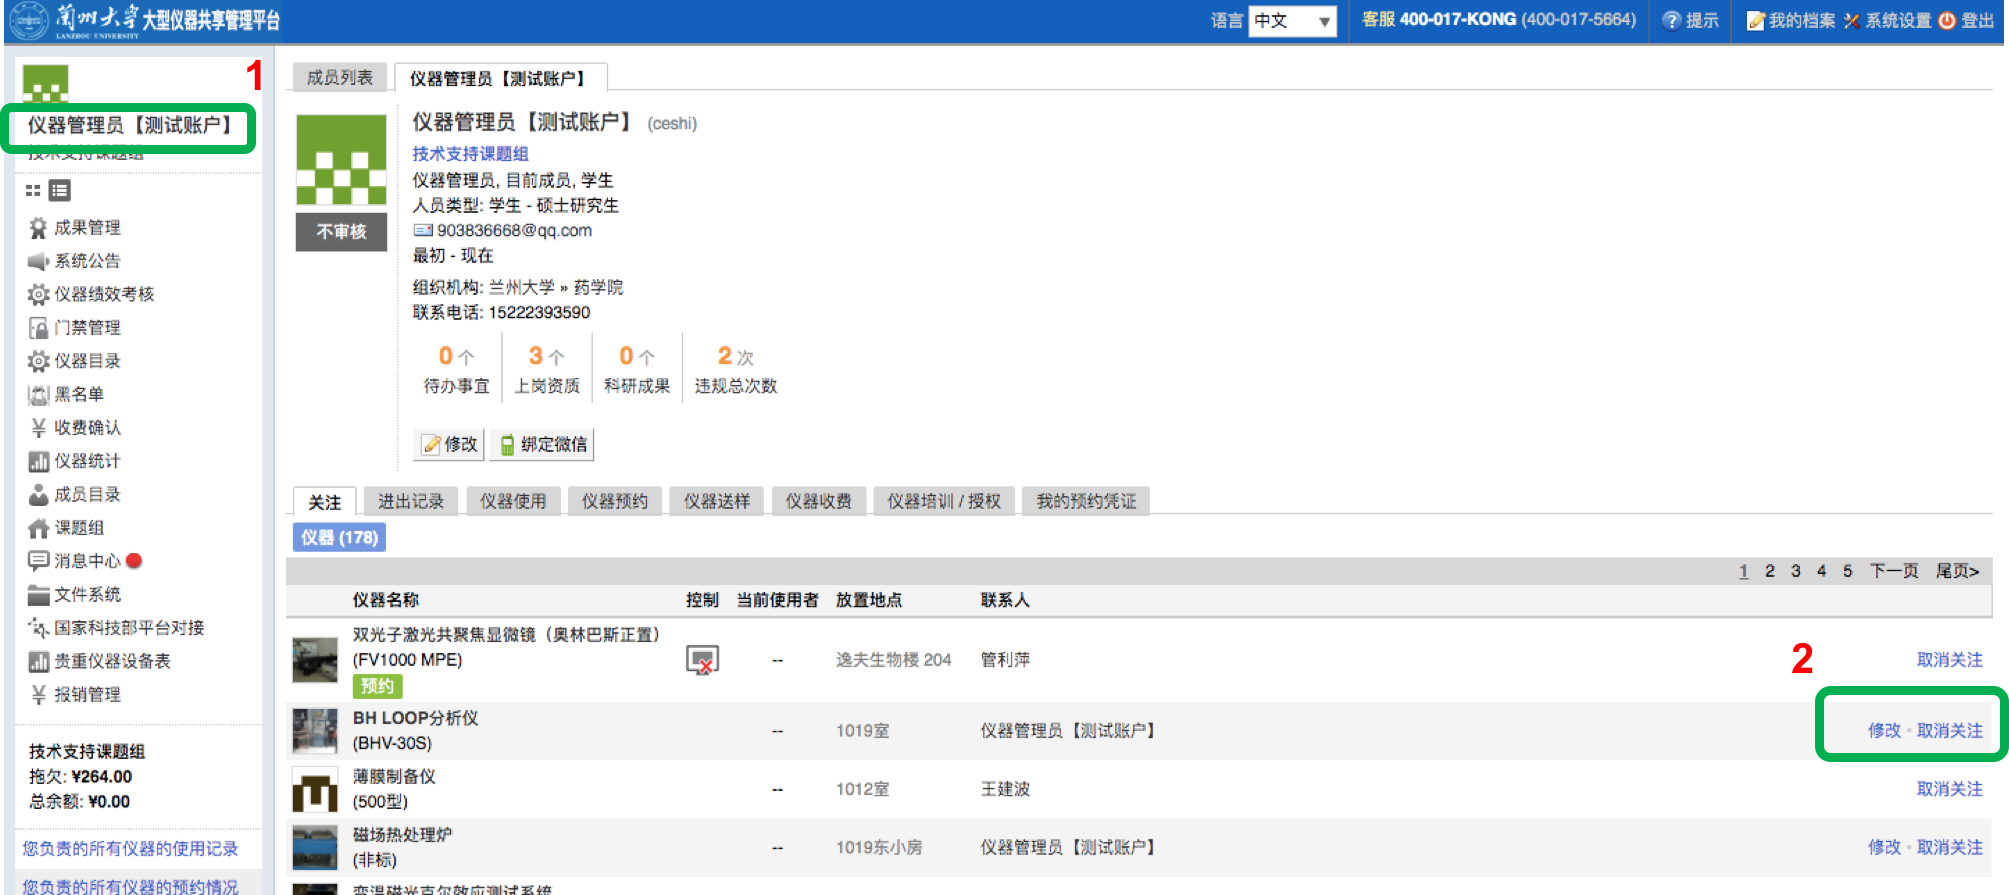
Task: Click 取消关注 for 薄膜制备仪
Action: coord(1949,789)
